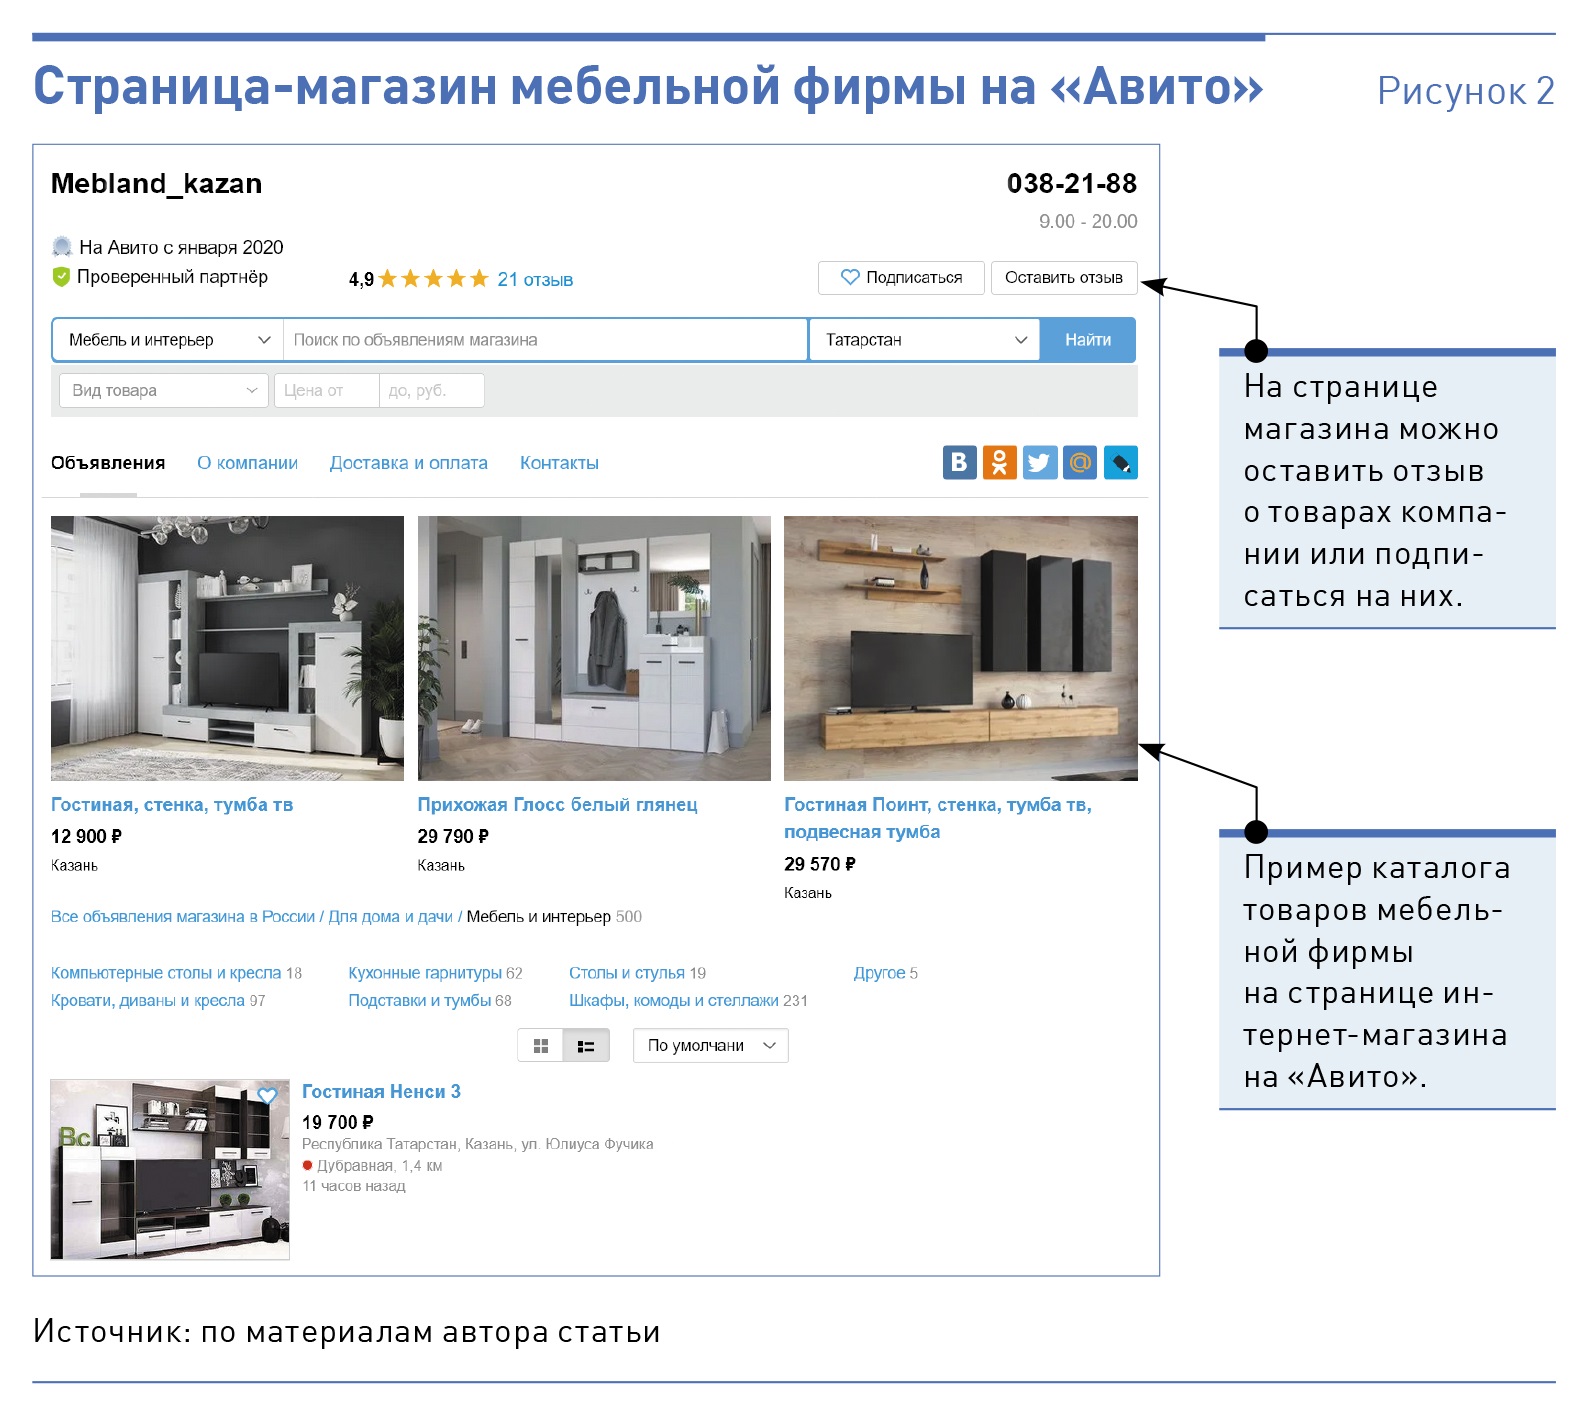Expand the Татарстан region dropdown
Viewport: 1580px width, 1413px height.
coord(924,340)
